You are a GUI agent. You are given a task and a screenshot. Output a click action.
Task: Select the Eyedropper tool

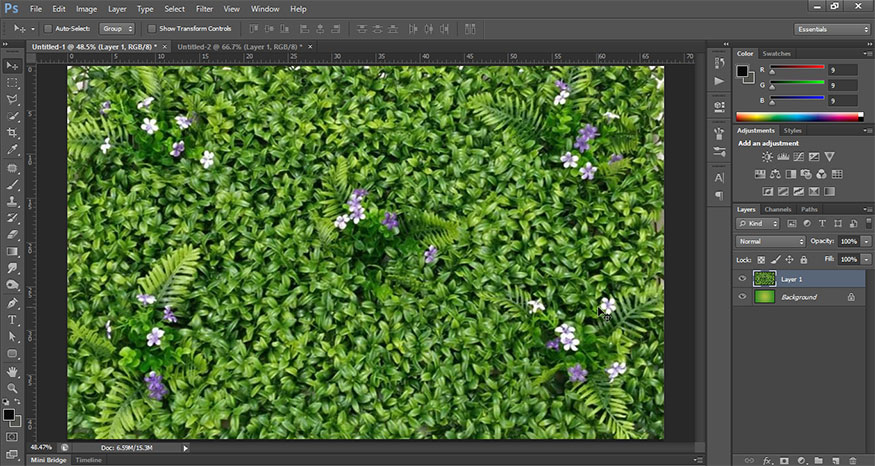coord(13,150)
